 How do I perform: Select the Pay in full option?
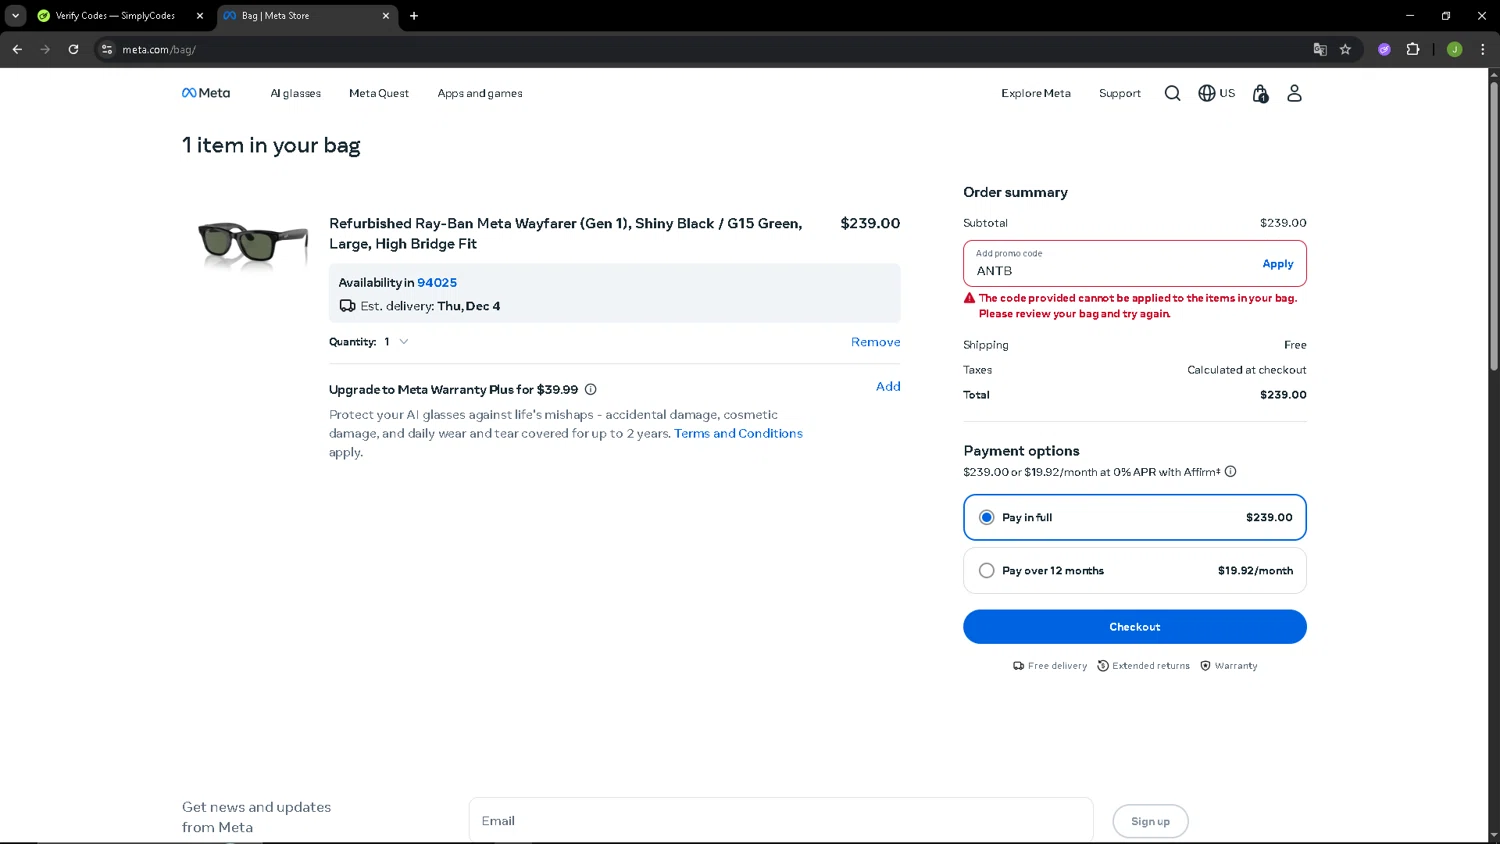click(987, 517)
